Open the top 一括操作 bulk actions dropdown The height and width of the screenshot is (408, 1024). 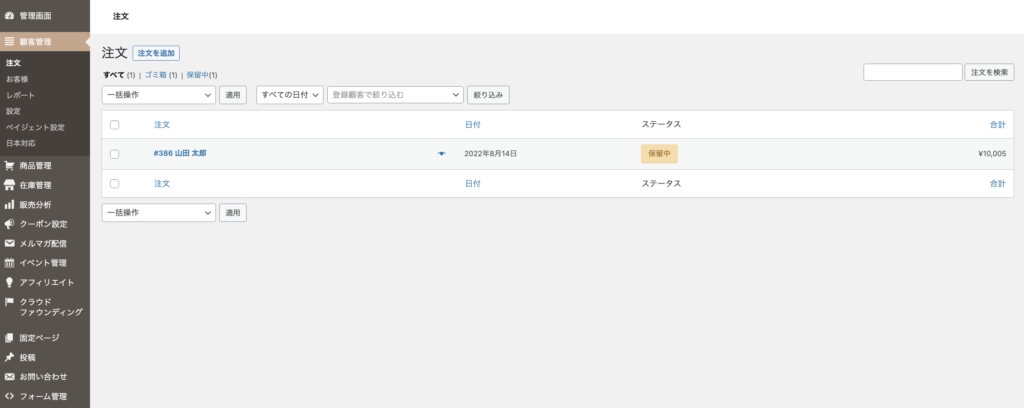[159, 95]
